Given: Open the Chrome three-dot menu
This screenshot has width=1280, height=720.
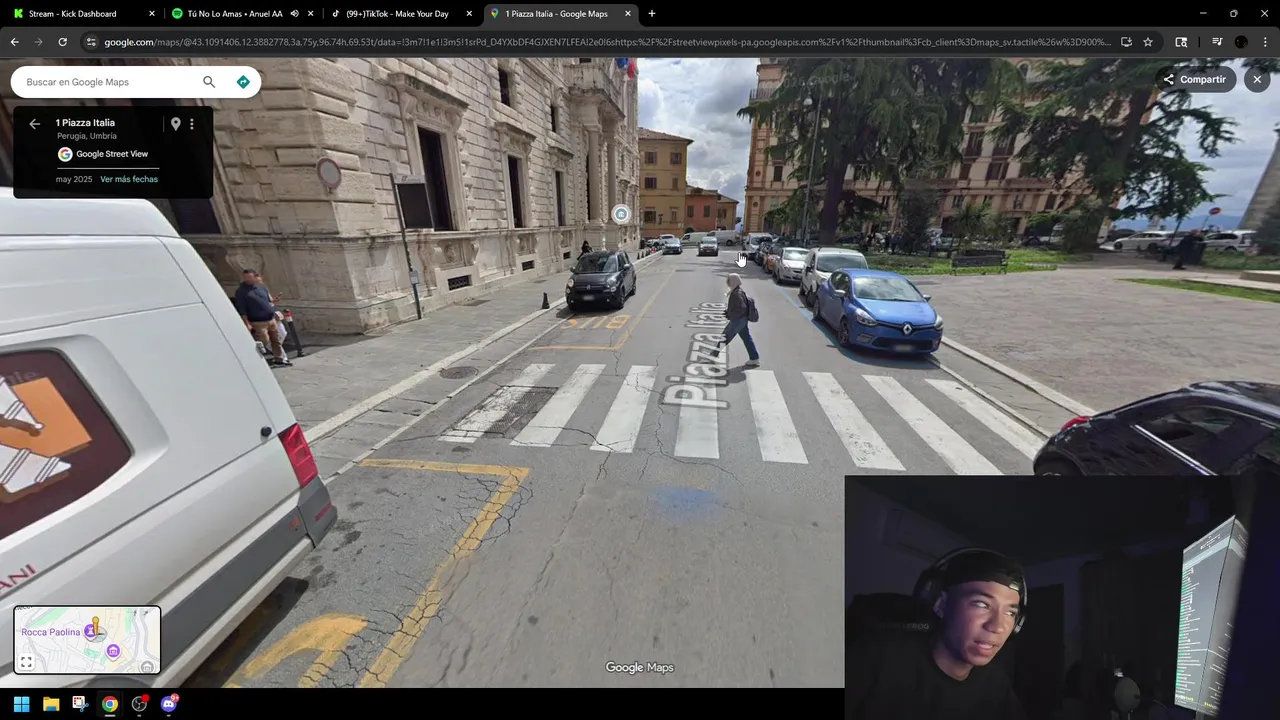Looking at the screenshot, I should pos(1265,42).
